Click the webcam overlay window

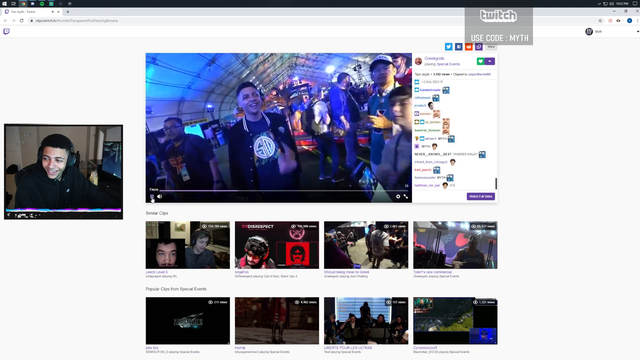[x=63, y=172]
